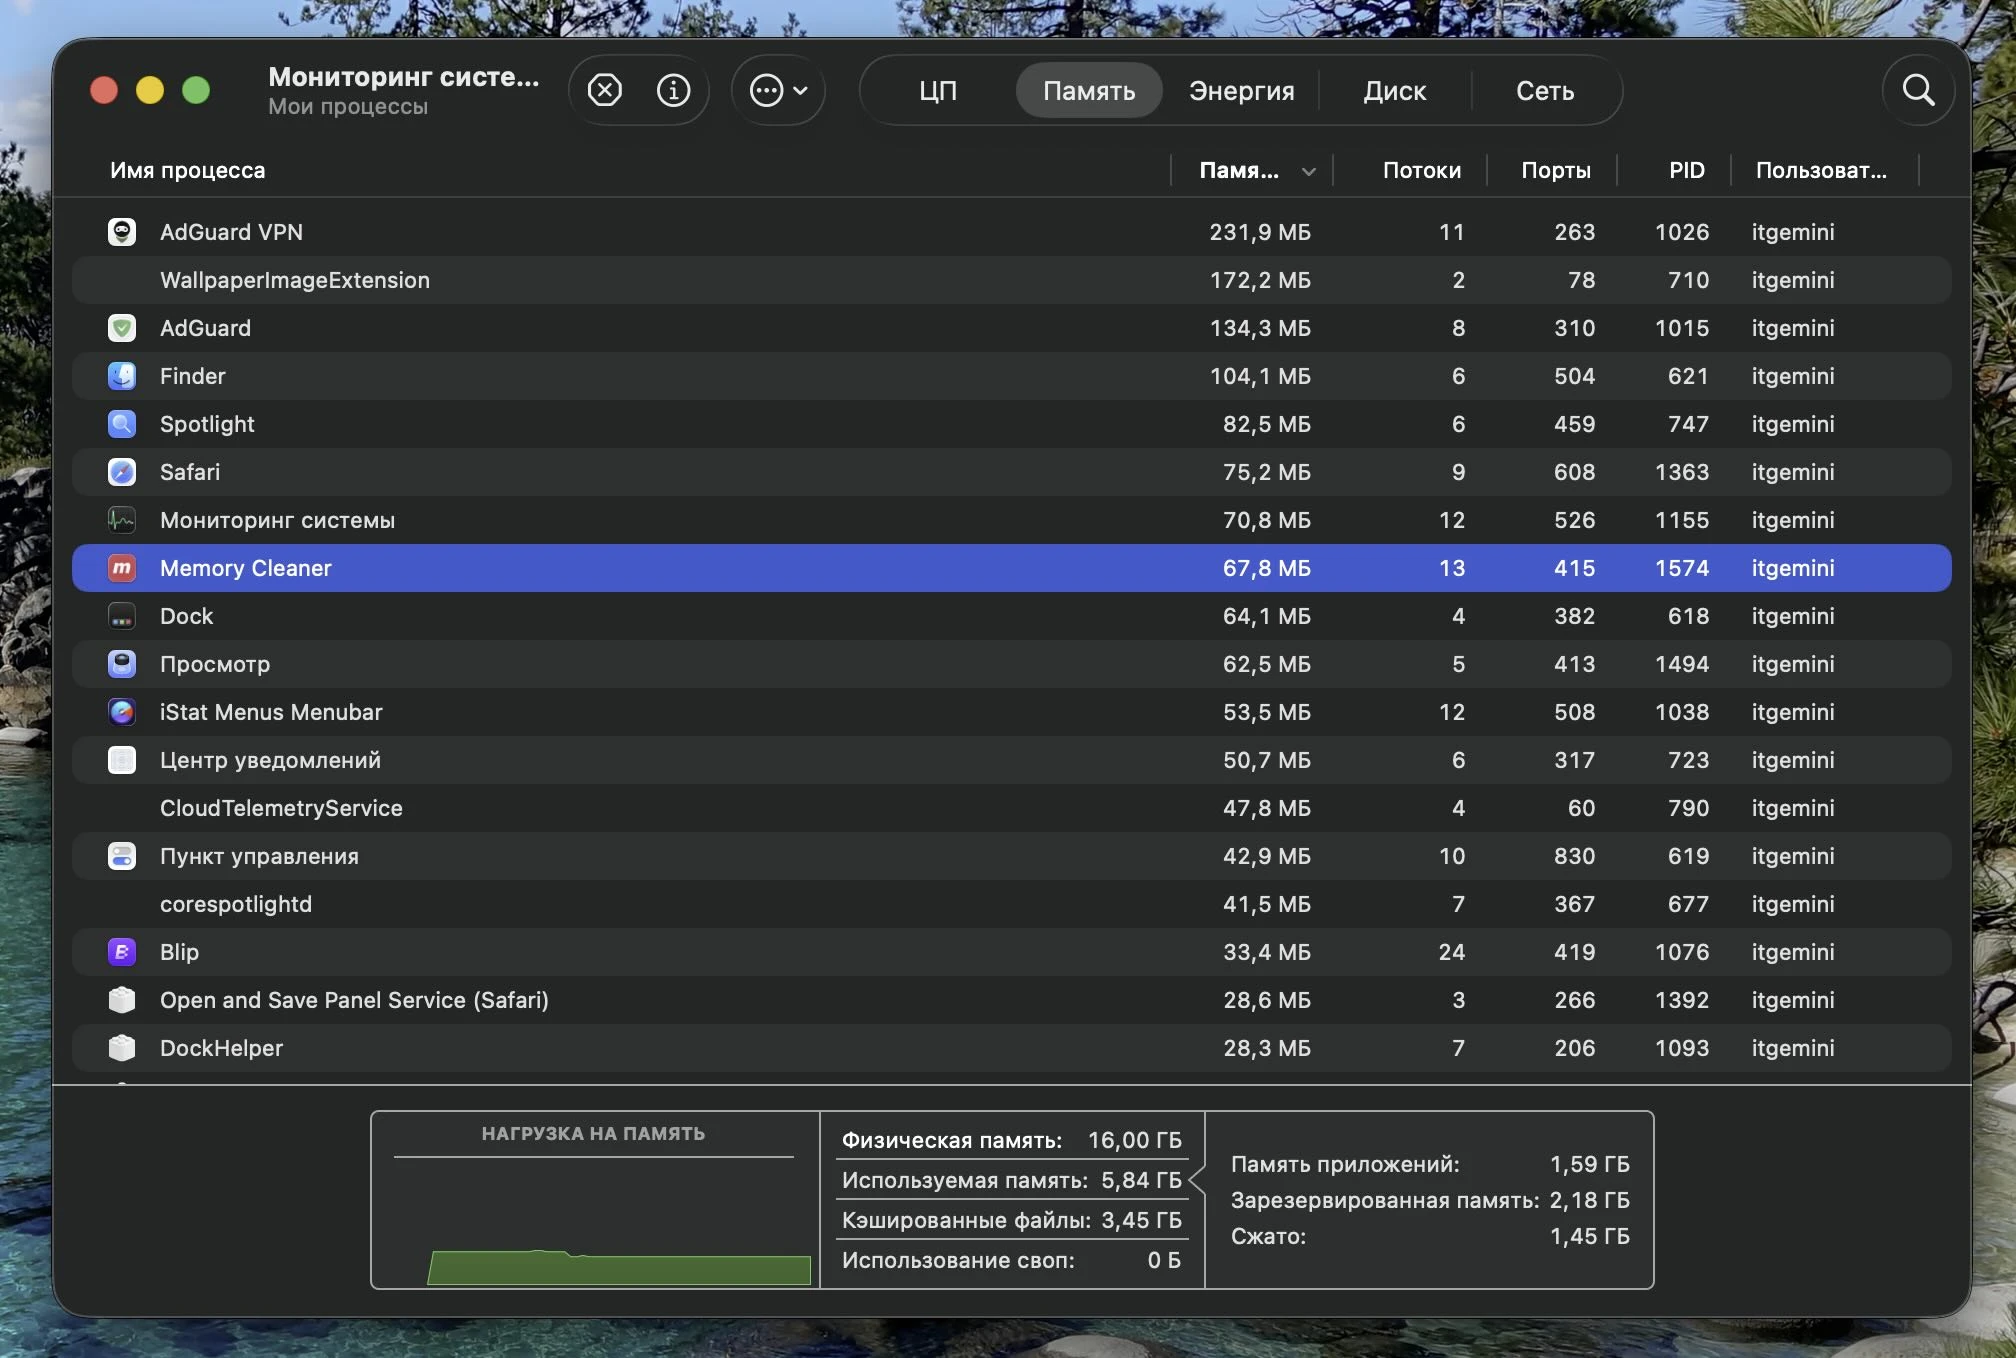Select the Open and Save Panel Service name
This screenshot has width=2016, height=1358.
click(x=354, y=1000)
